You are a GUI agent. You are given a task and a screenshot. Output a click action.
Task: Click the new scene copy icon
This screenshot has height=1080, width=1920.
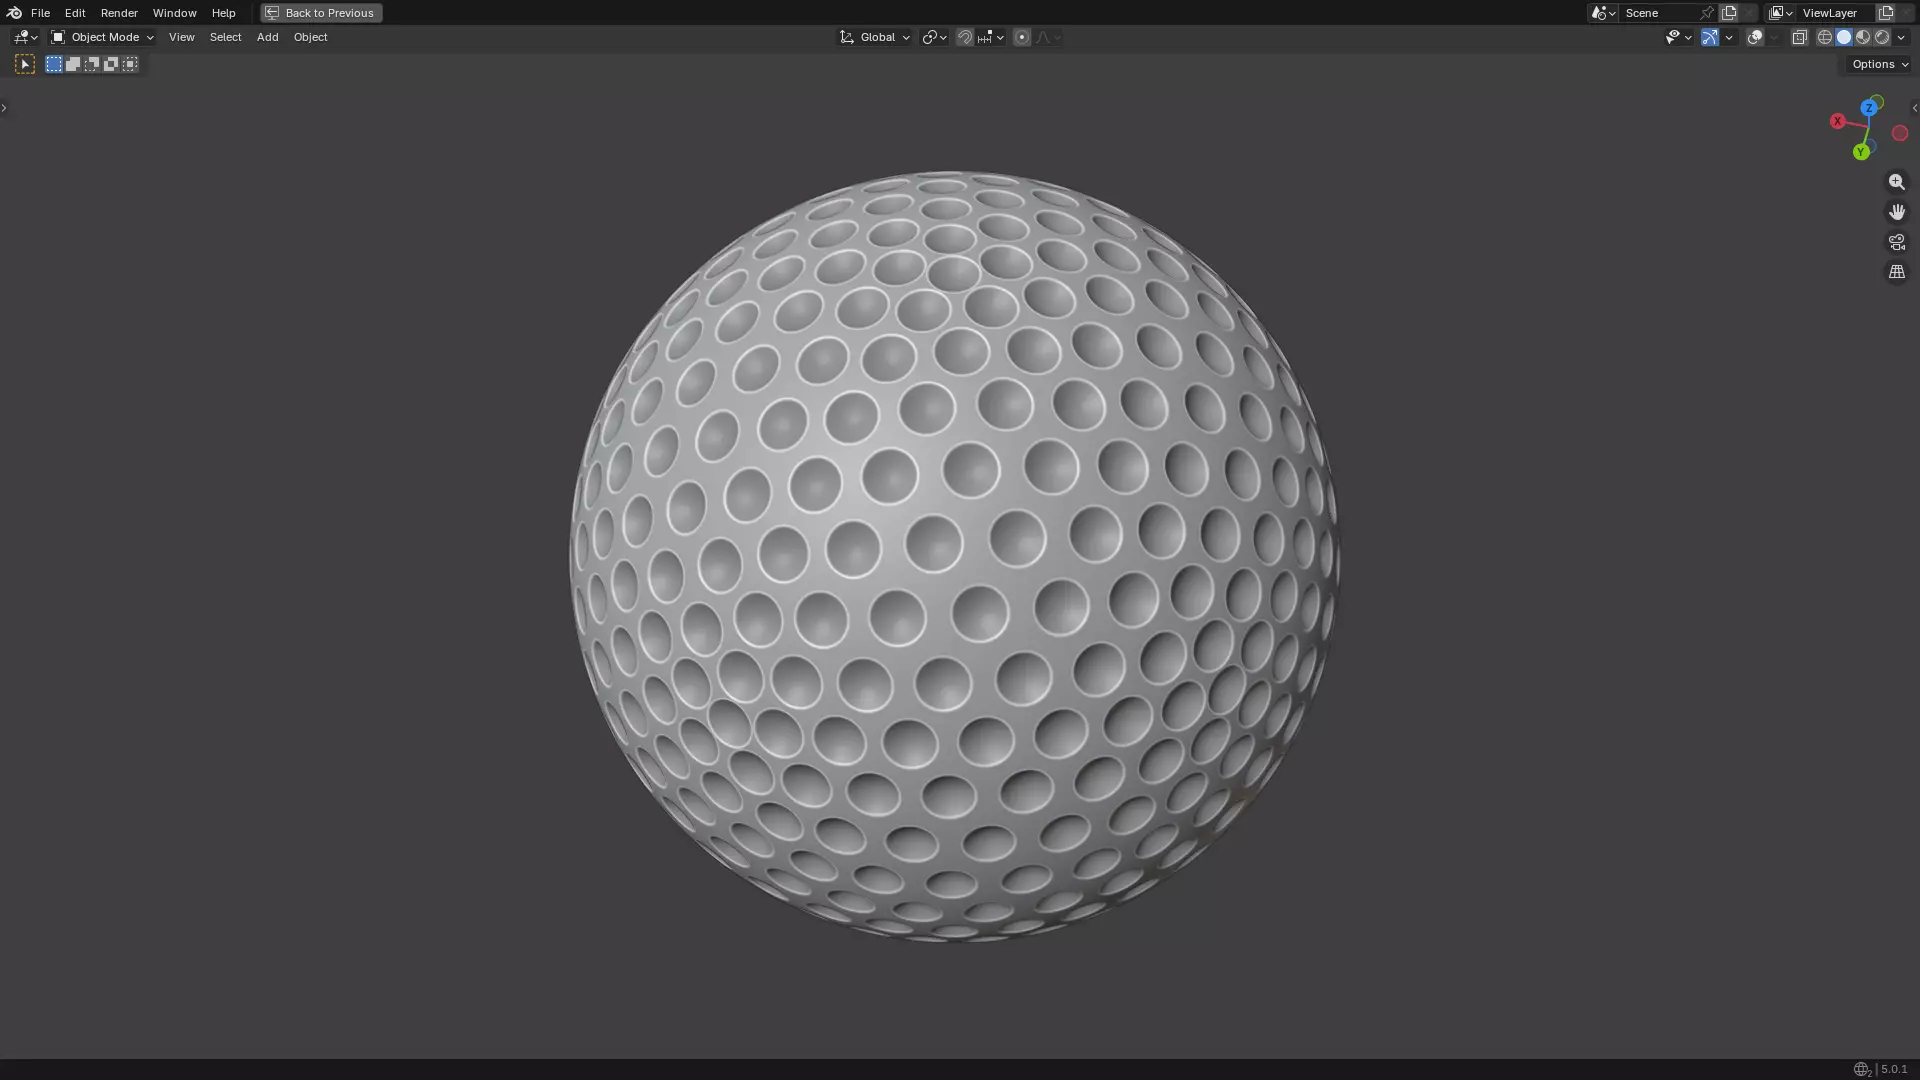click(x=1729, y=13)
